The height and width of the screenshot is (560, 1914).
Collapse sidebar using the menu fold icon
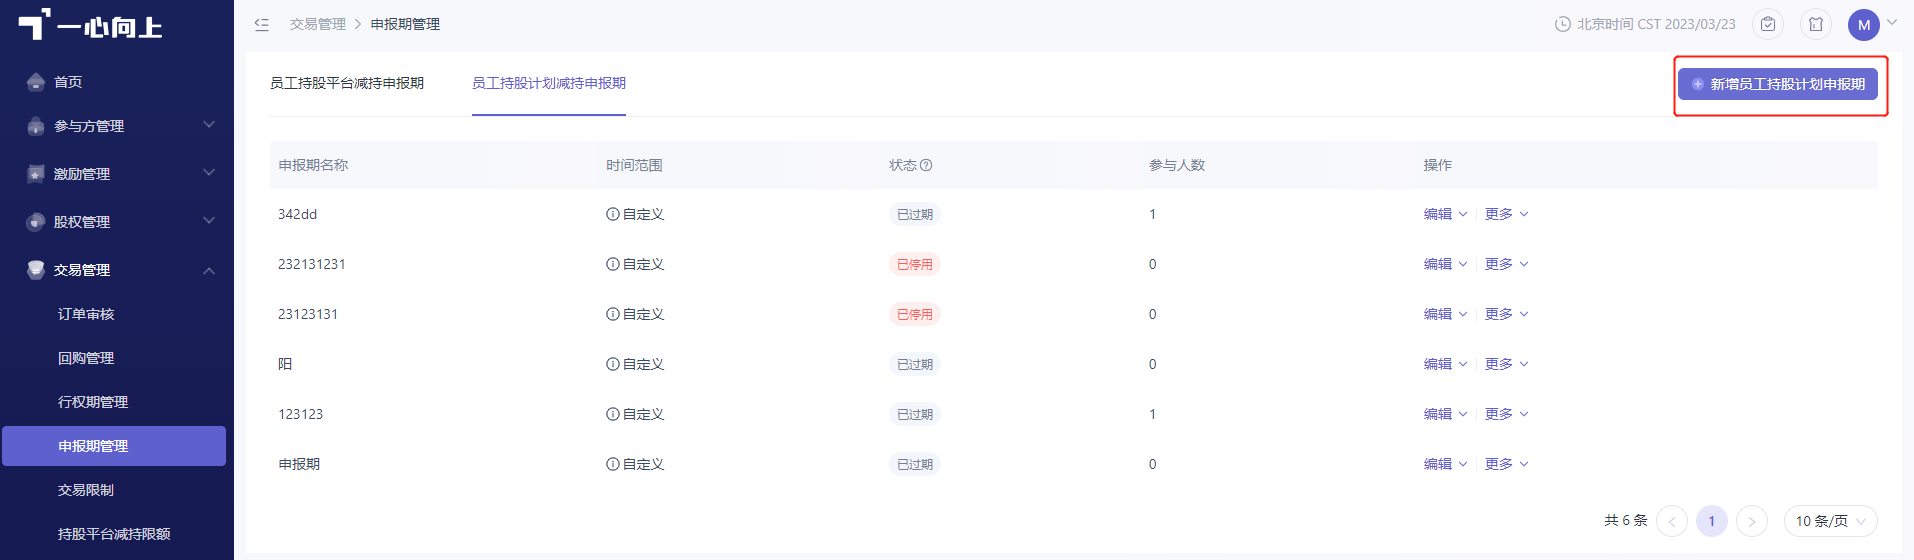point(262,24)
